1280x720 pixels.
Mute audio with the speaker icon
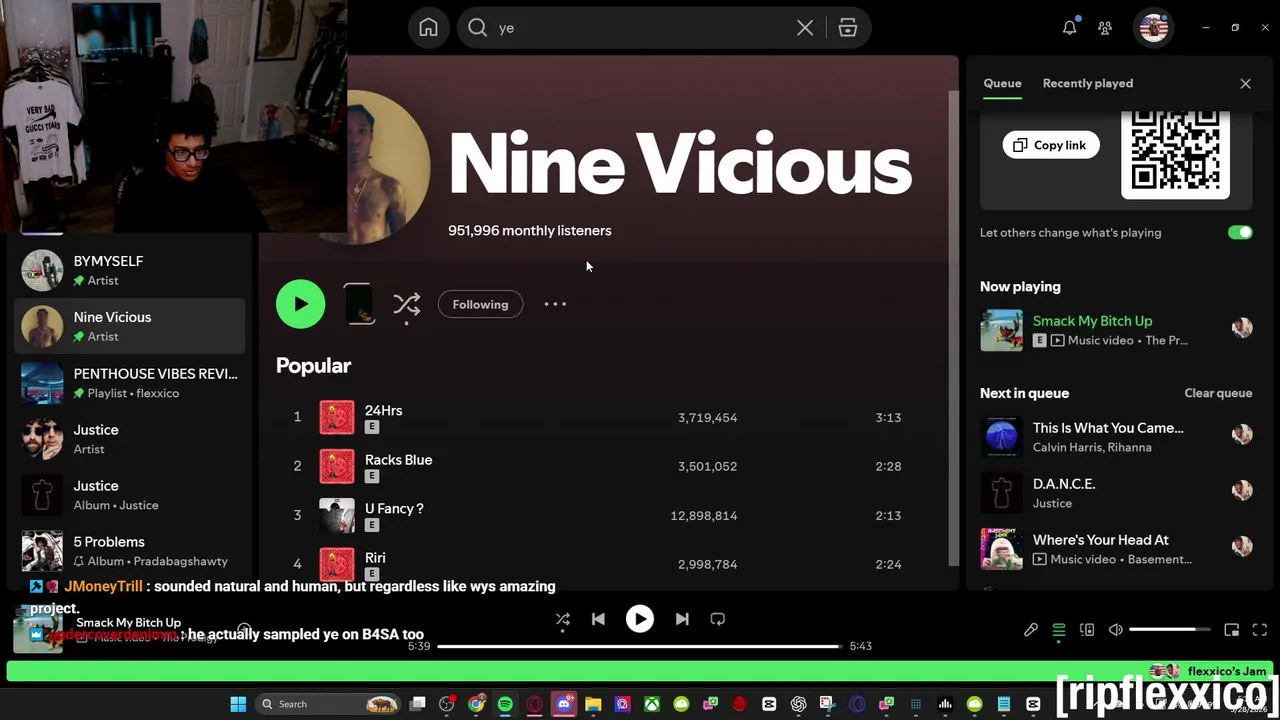[1115, 630]
